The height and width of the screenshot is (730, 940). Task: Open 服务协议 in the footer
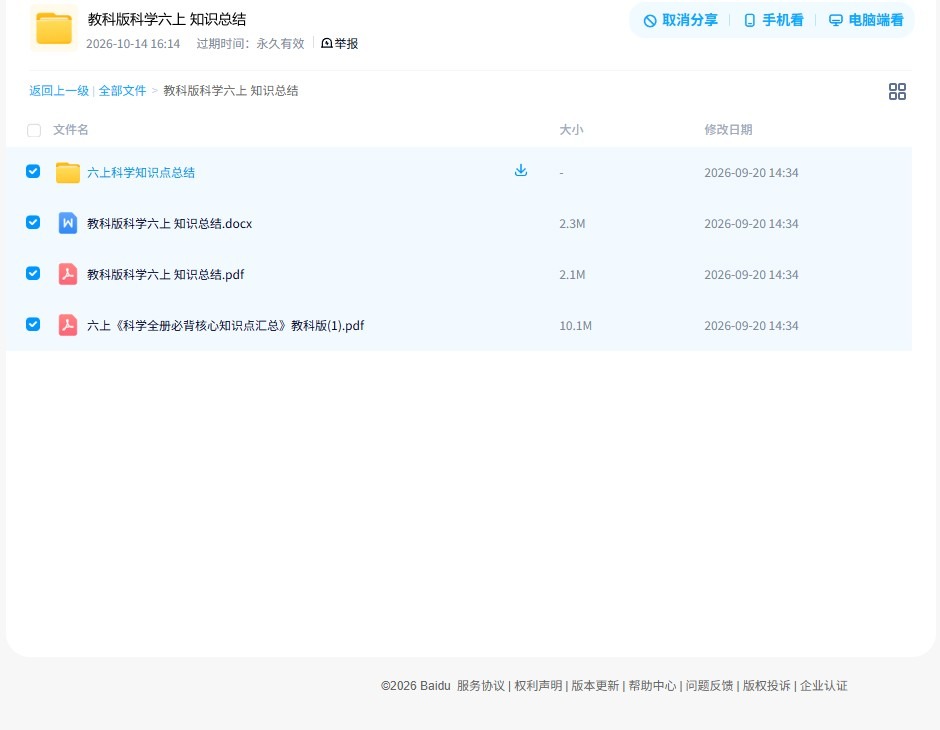tap(481, 686)
